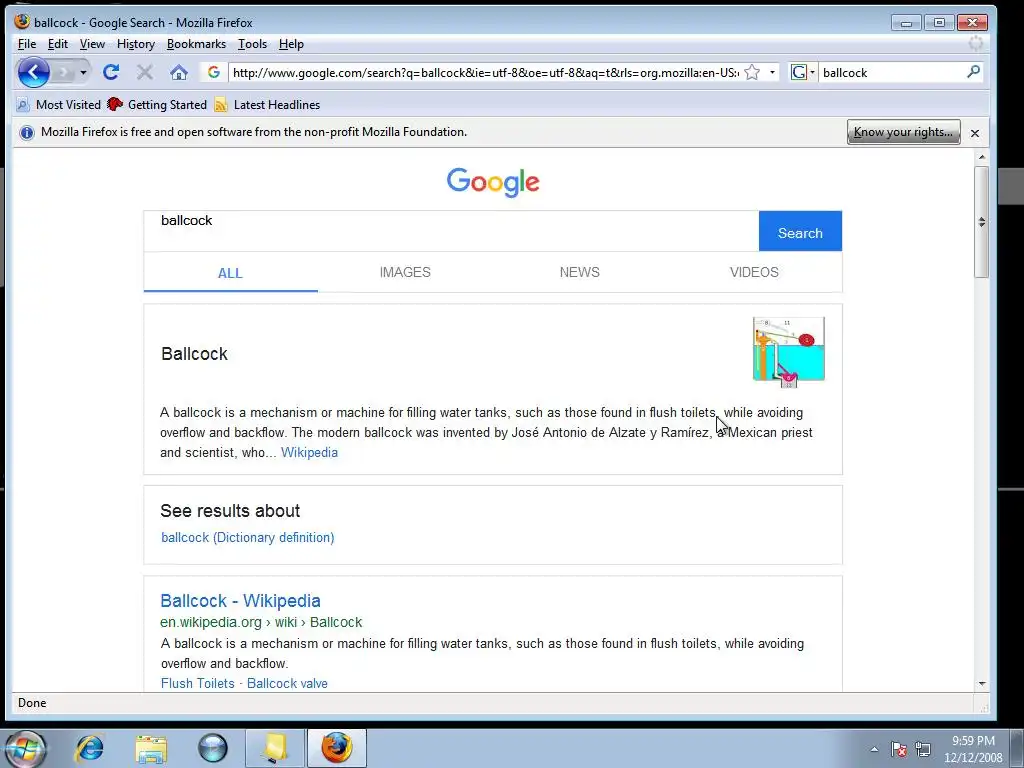Click the Google logo on the page
Viewport: 1024px width, 768px height.
(493, 182)
